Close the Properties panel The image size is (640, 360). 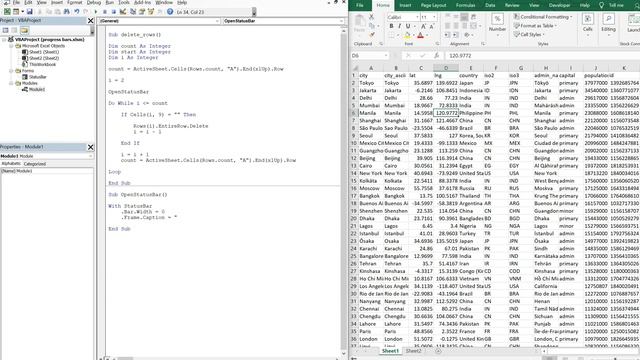click(91, 147)
